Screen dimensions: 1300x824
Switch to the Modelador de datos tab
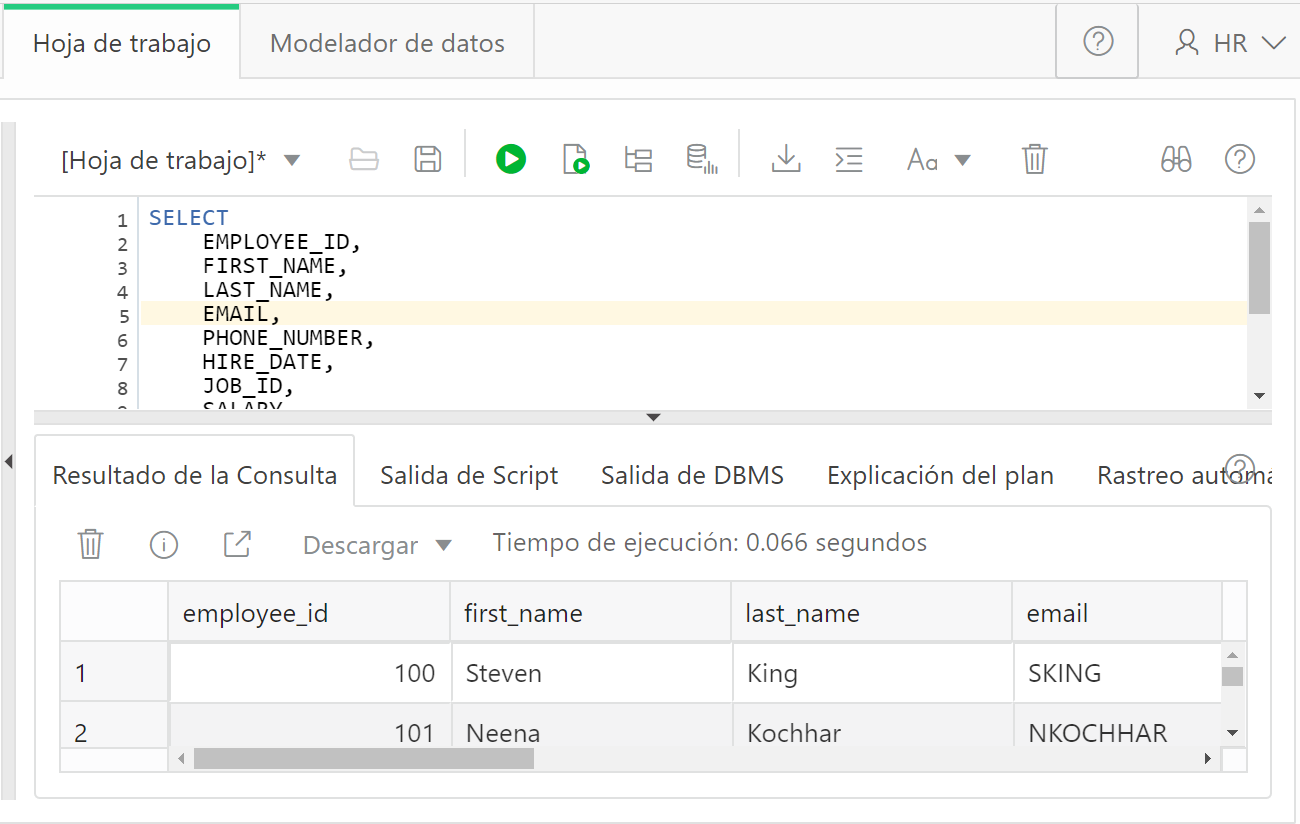(x=386, y=43)
